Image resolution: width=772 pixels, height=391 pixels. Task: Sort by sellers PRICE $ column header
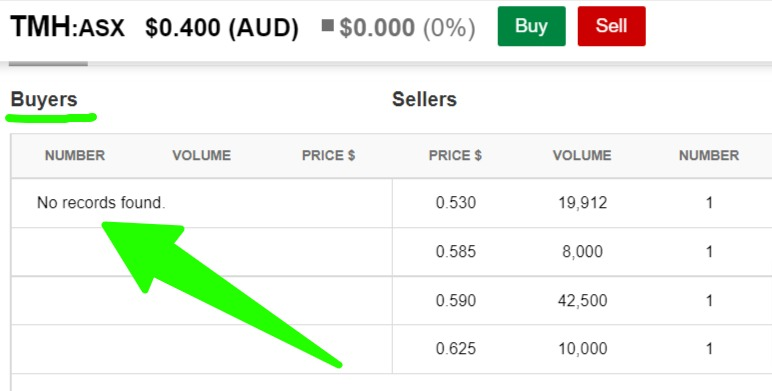click(x=455, y=156)
